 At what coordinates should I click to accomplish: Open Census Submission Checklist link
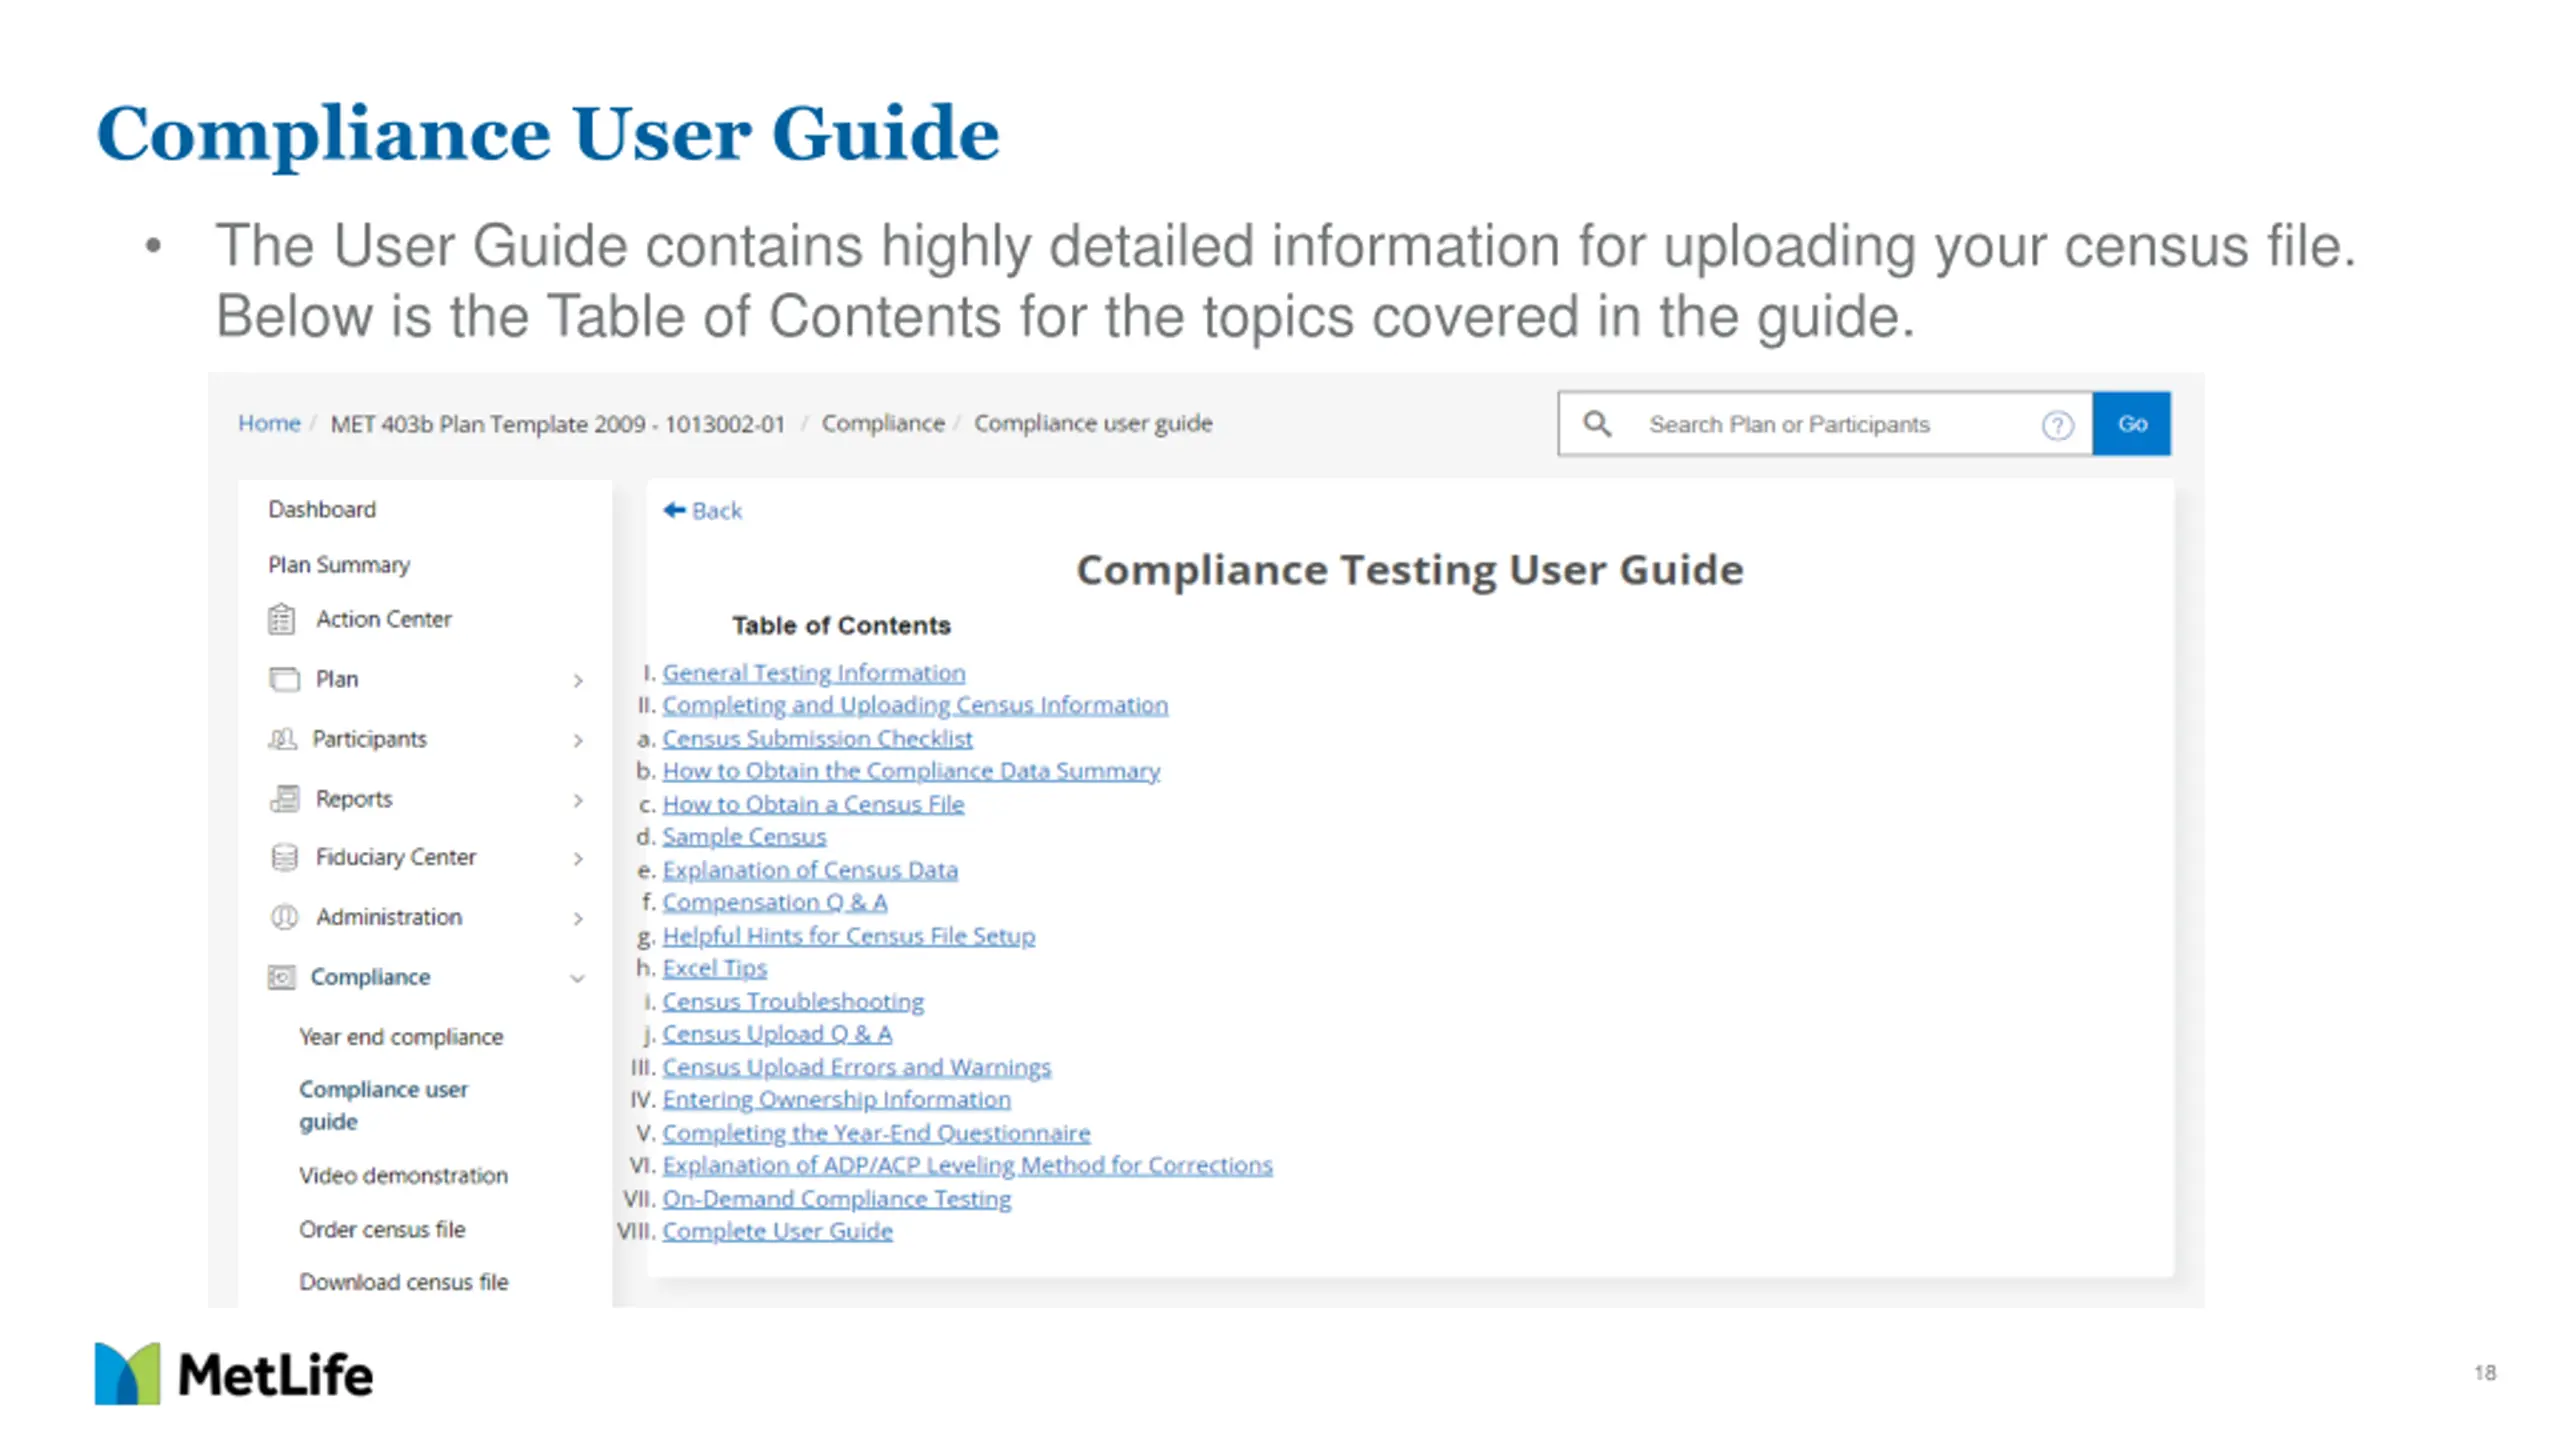tap(817, 739)
